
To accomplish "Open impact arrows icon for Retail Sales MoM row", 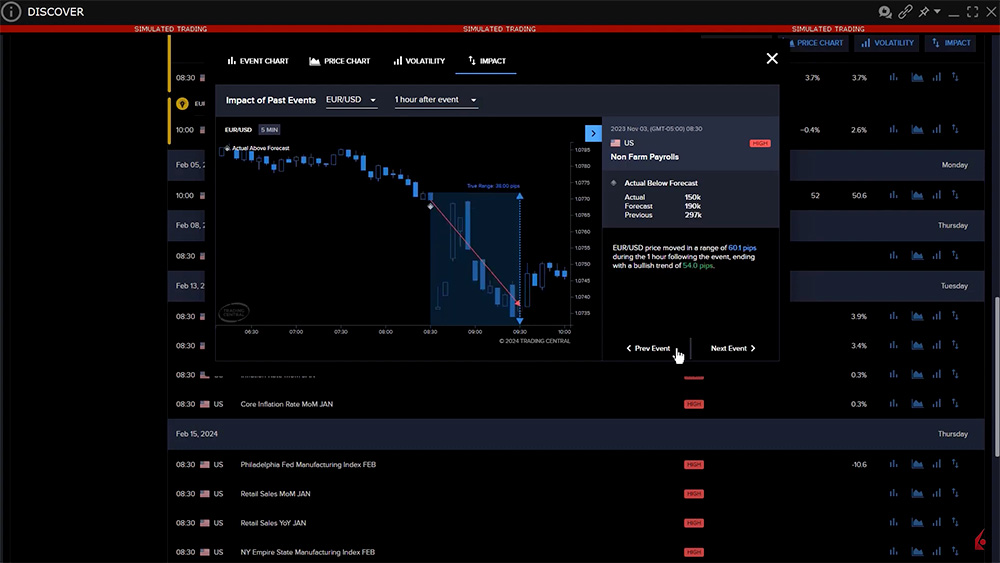I will [956, 494].
